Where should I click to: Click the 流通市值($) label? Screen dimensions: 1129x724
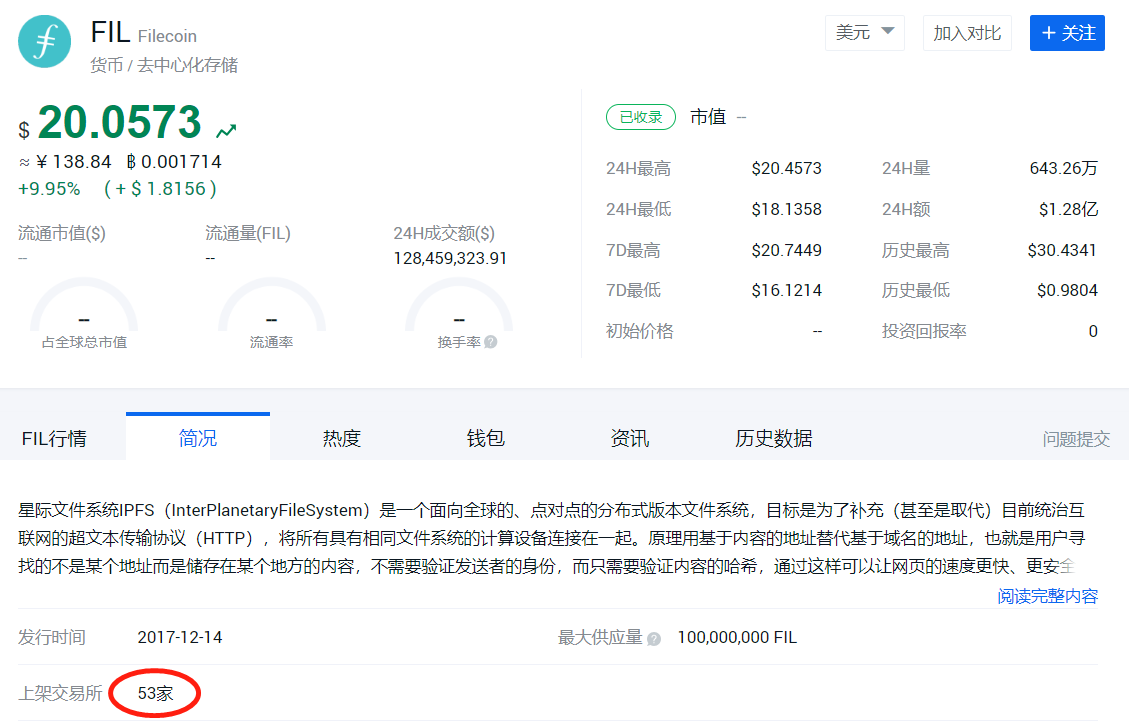62,233
